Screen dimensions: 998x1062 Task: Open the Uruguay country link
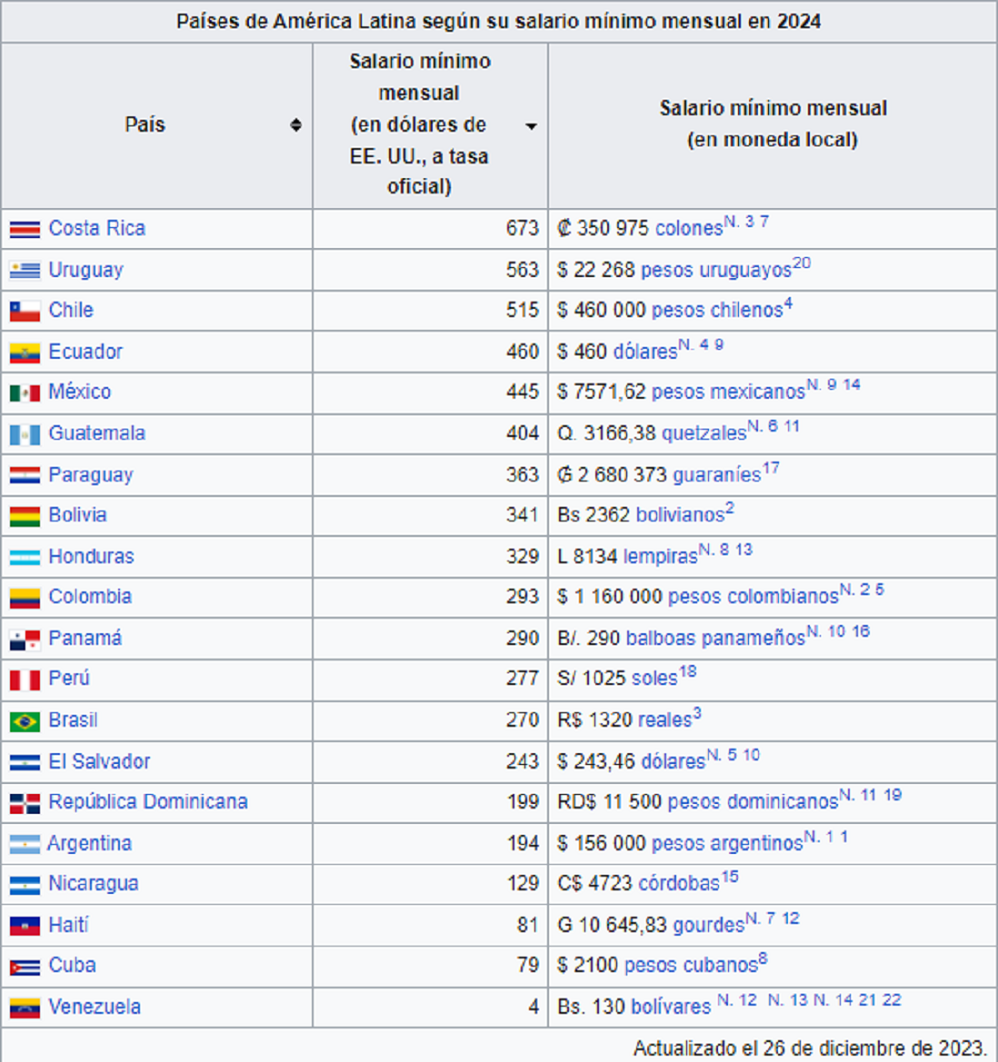[86, 270]
